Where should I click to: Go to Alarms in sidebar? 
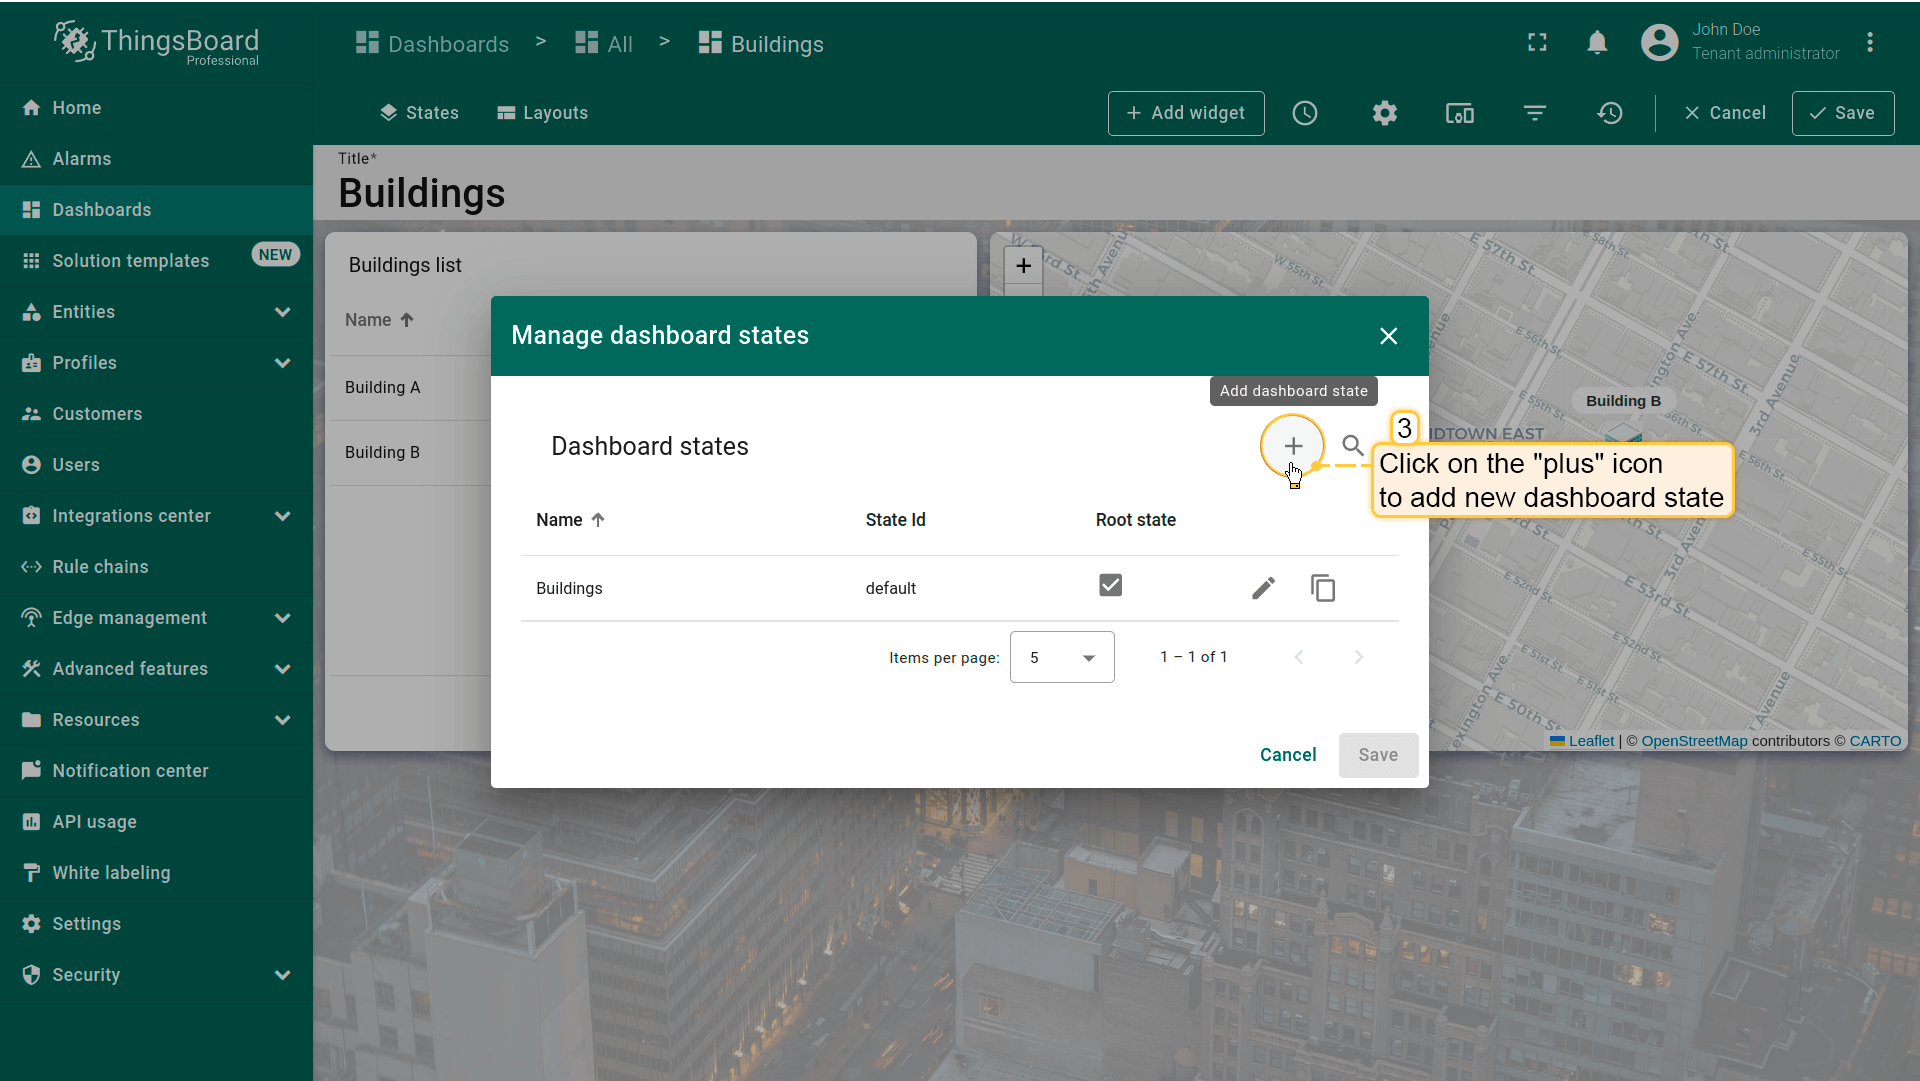coord(82,159)
